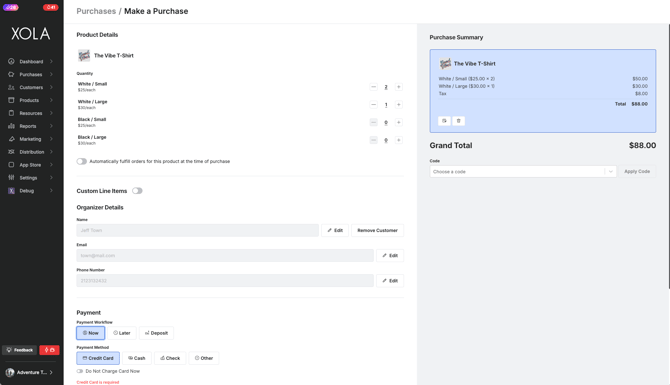Enable Custom Line Items toggle
Screen dimensions: 670x385
[137, 191]
